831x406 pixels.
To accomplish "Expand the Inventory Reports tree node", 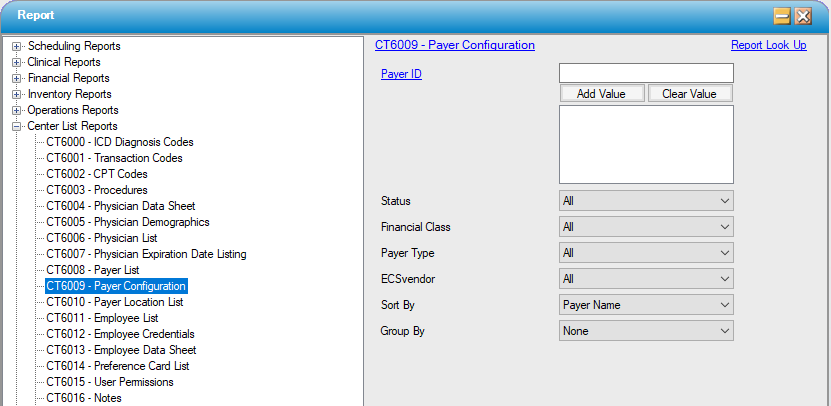I will pos(17,94).
